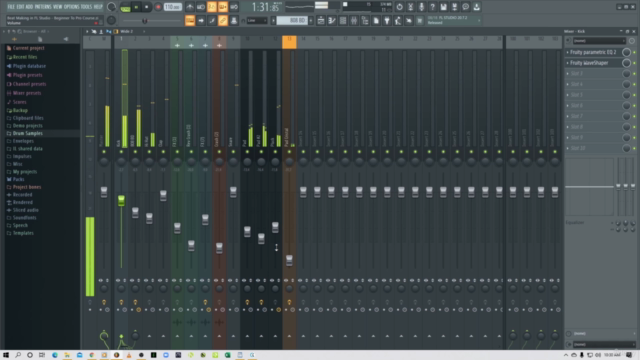Click the stamp icon beside the link icon
Viewport: 640px width, 360px height.
coord(234,20)
